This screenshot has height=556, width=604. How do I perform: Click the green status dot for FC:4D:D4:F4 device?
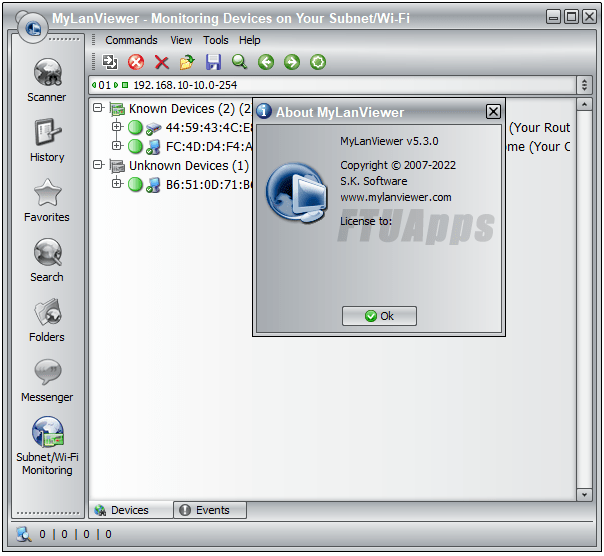135,146
